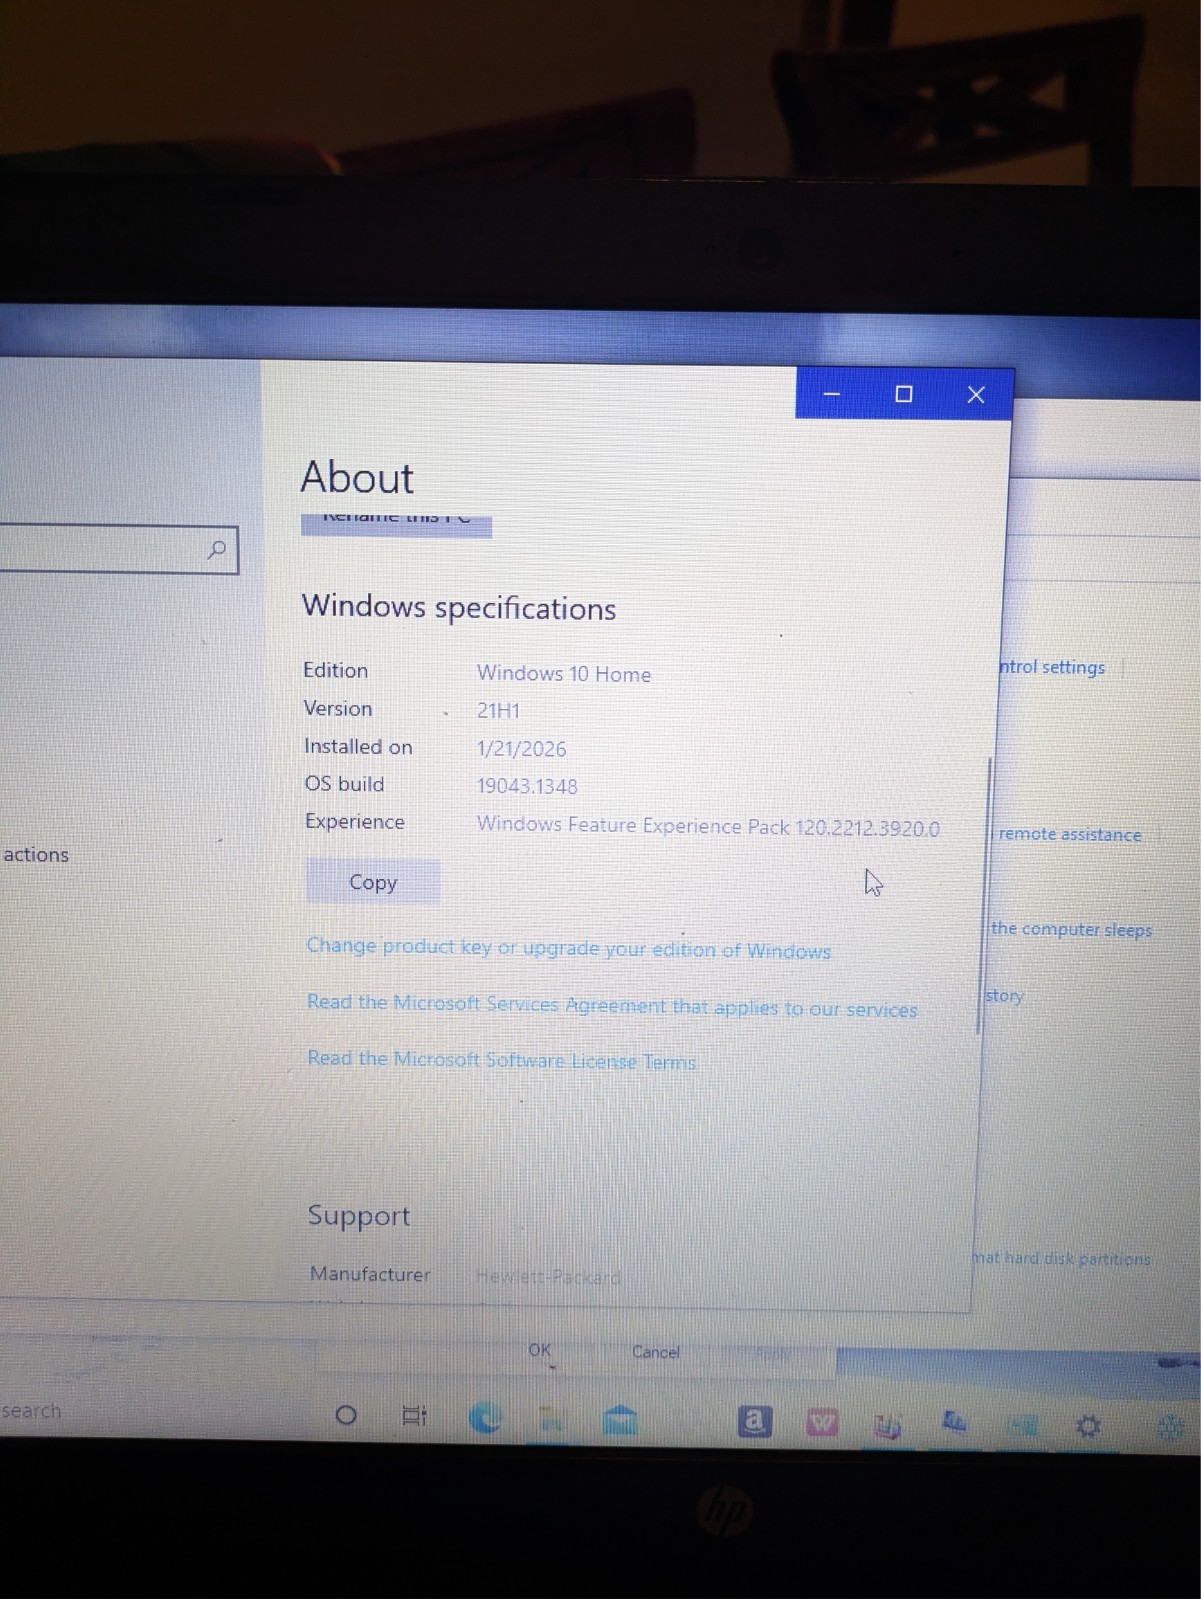
Task: Click the remote assistance link in background window
Action: pyautogui.click(x=1069, y=834)
